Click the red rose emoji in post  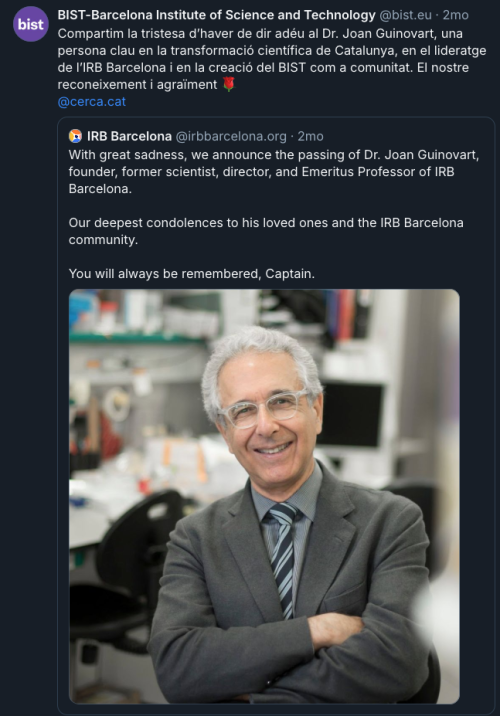[x=228, y=84]
